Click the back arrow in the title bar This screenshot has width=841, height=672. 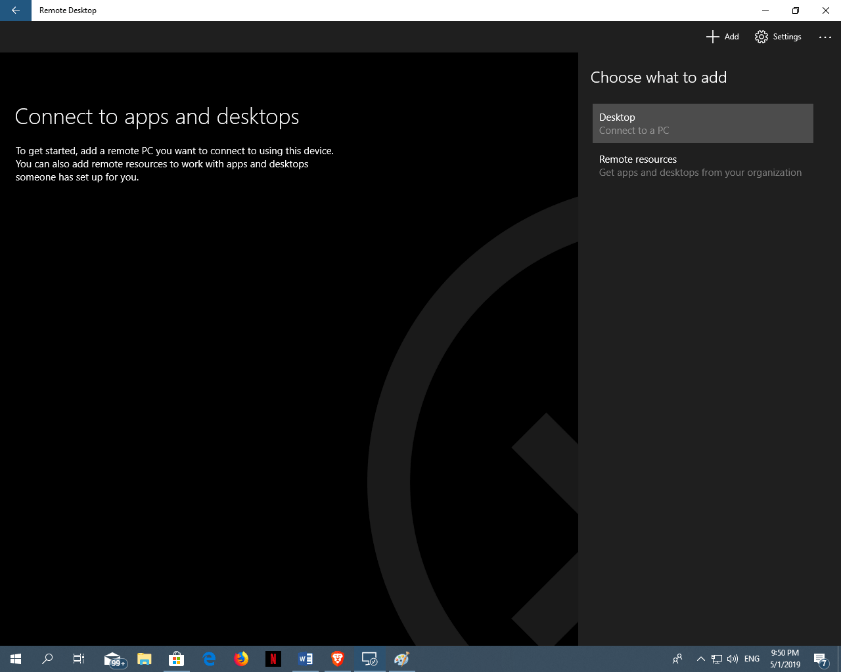pos(16,10)
